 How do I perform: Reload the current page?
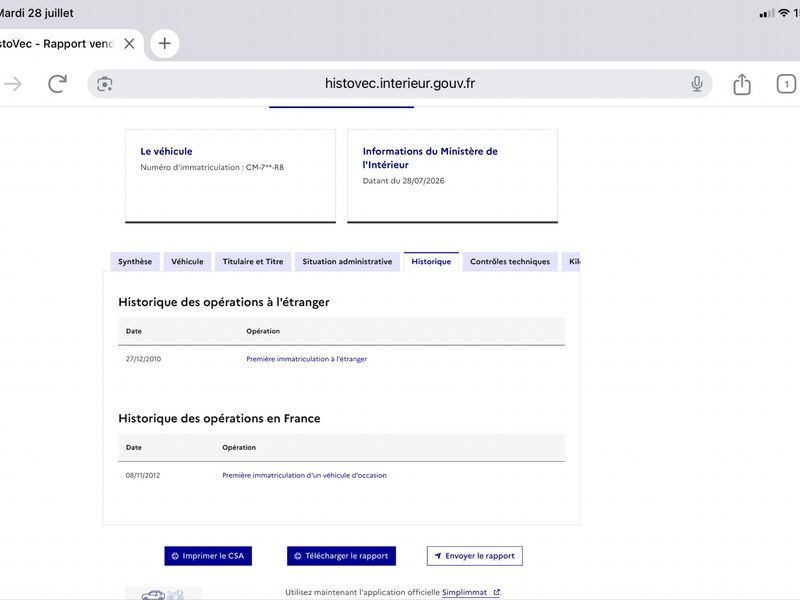pyautogui.click(x=57, y=84)
